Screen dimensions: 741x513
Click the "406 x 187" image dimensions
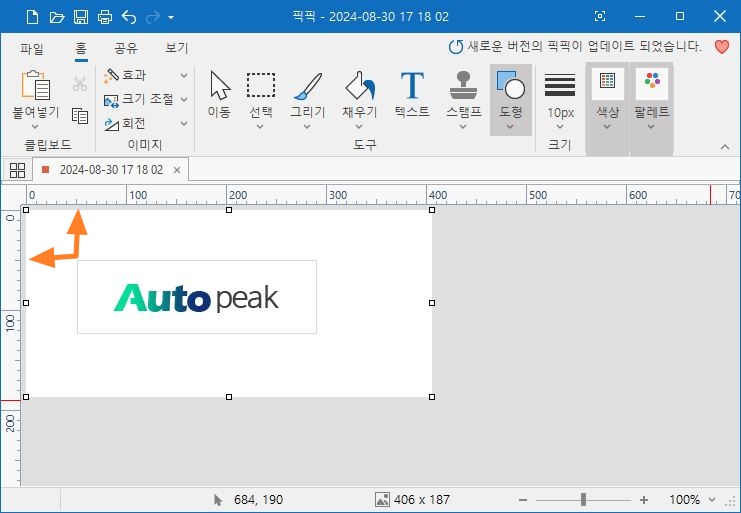(x=422, y=500)
